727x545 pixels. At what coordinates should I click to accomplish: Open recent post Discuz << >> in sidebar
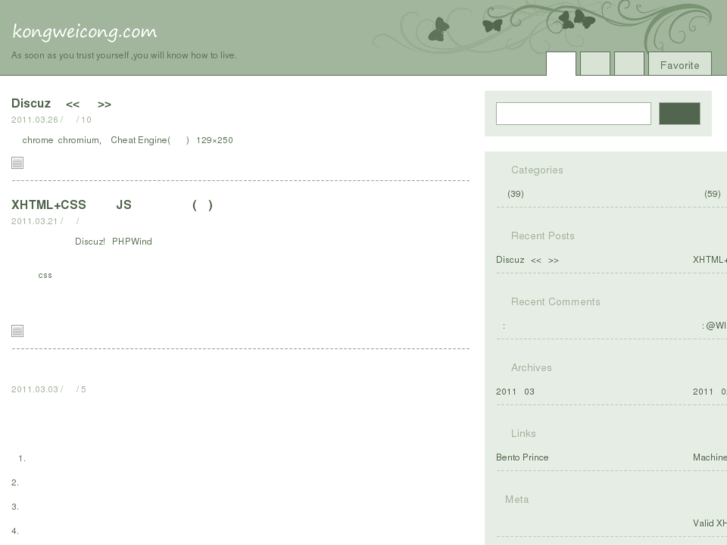coord(527,260)
